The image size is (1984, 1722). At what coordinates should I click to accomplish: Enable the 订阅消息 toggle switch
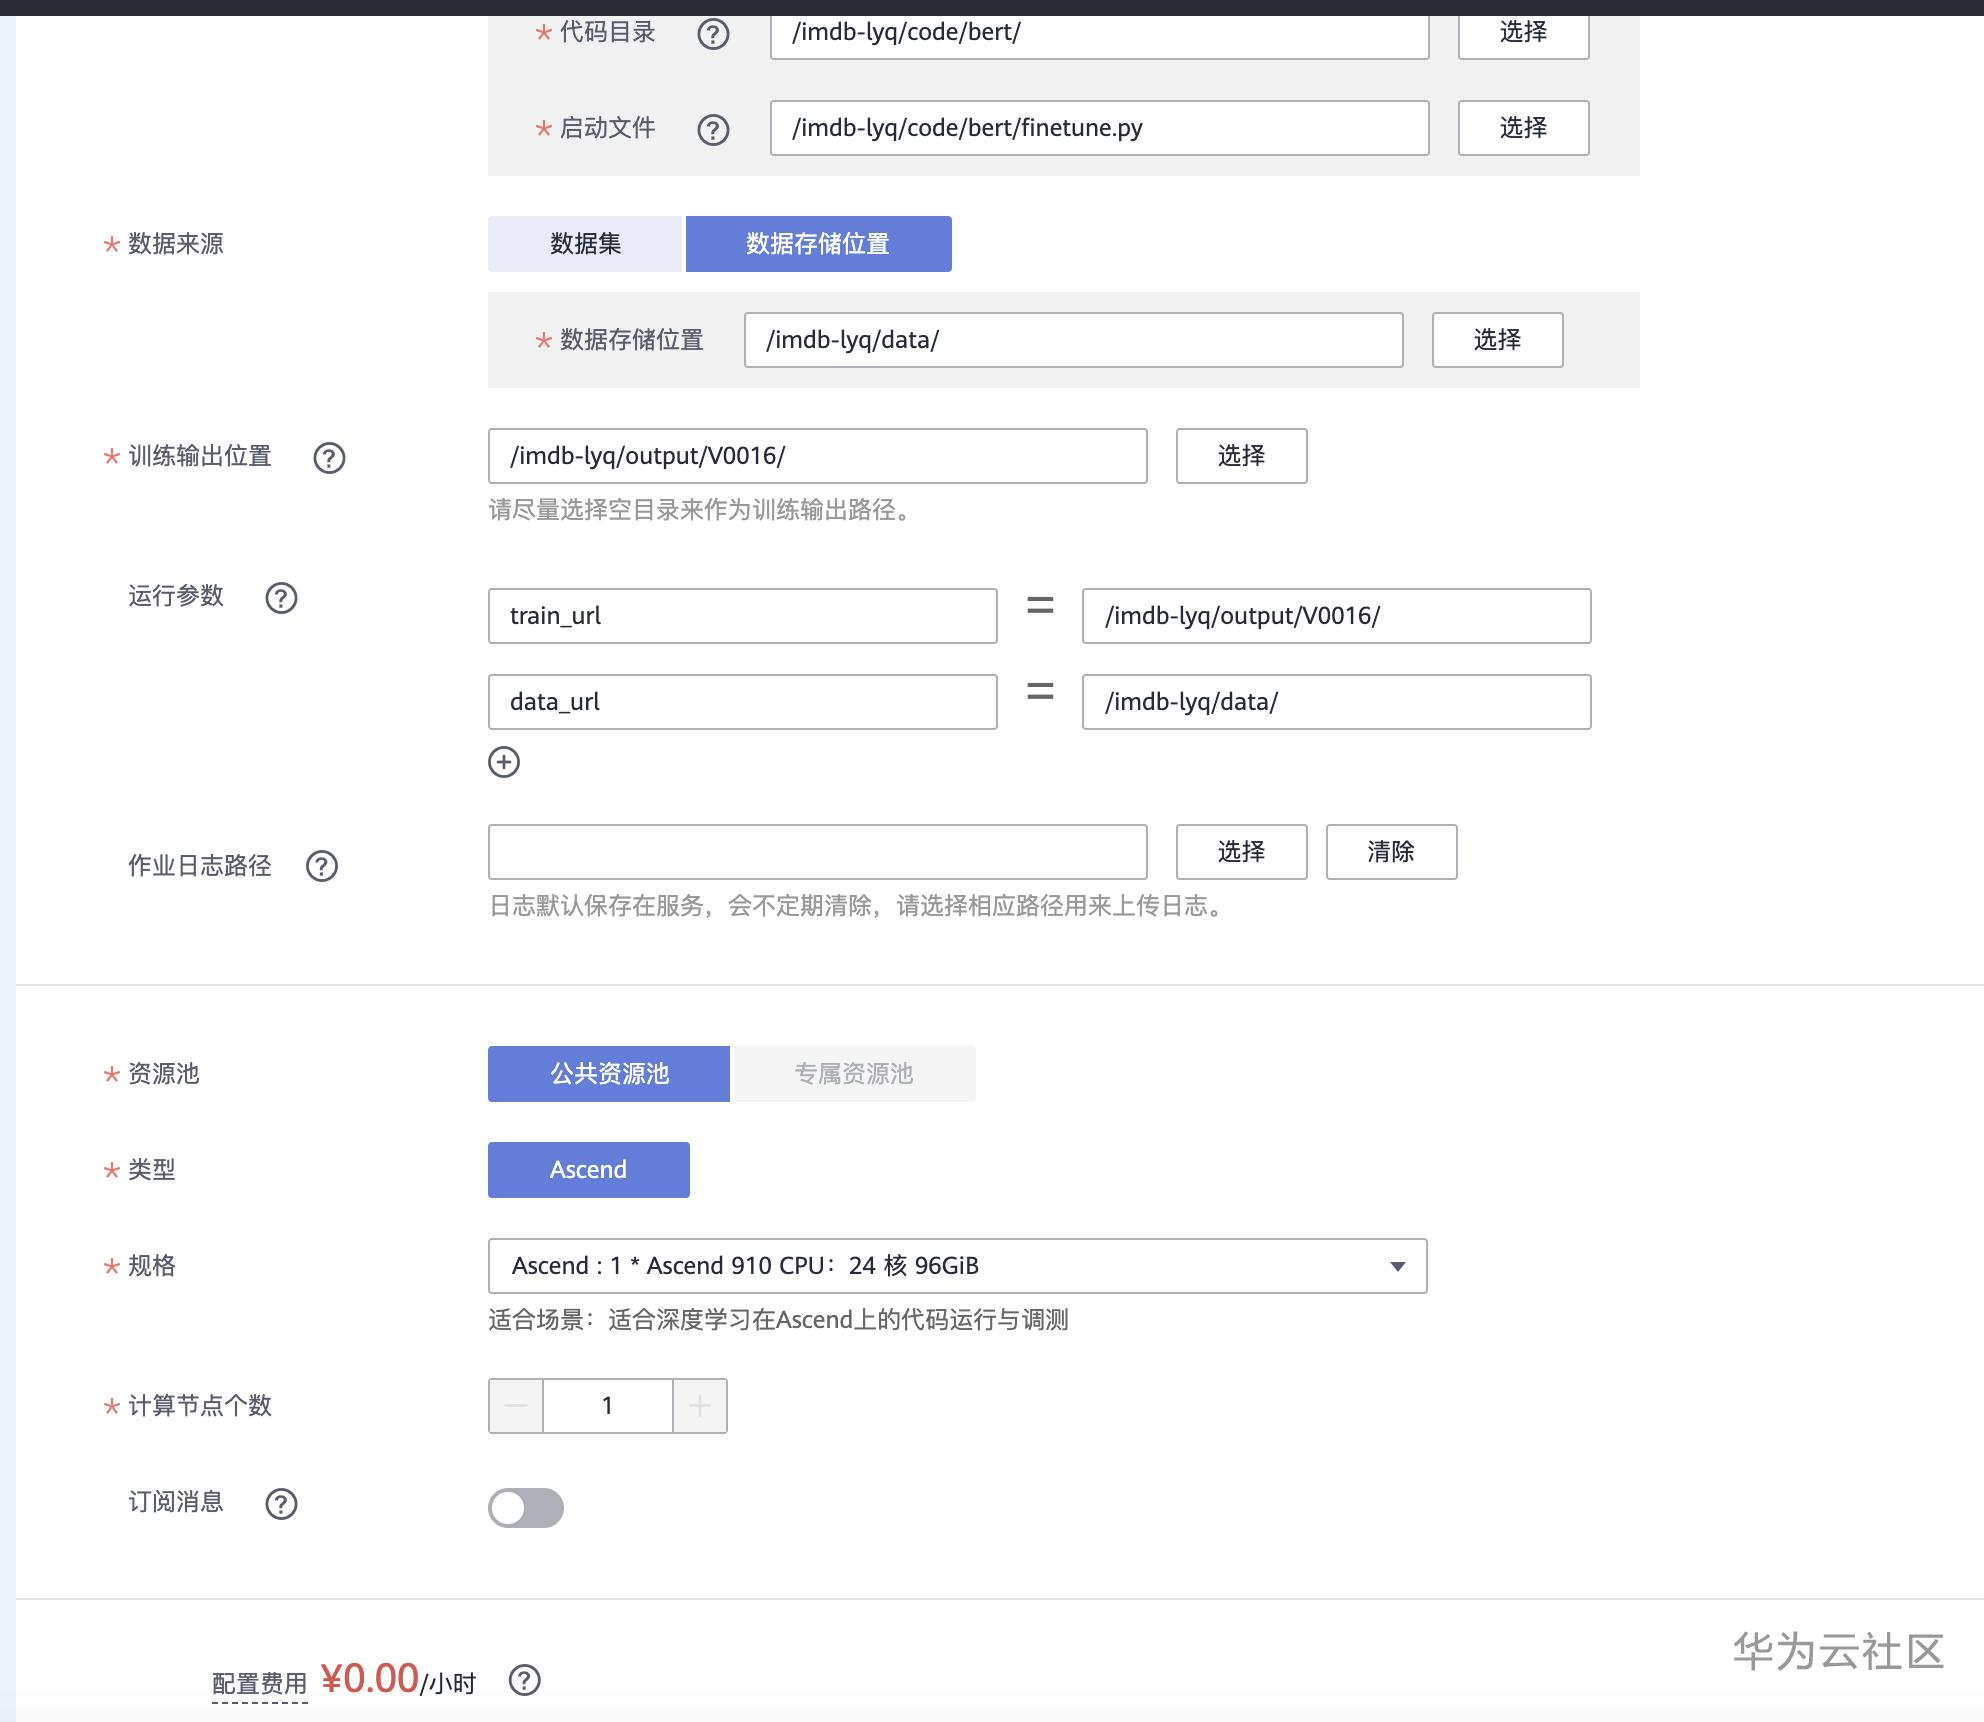click(x=526, y=1508)
